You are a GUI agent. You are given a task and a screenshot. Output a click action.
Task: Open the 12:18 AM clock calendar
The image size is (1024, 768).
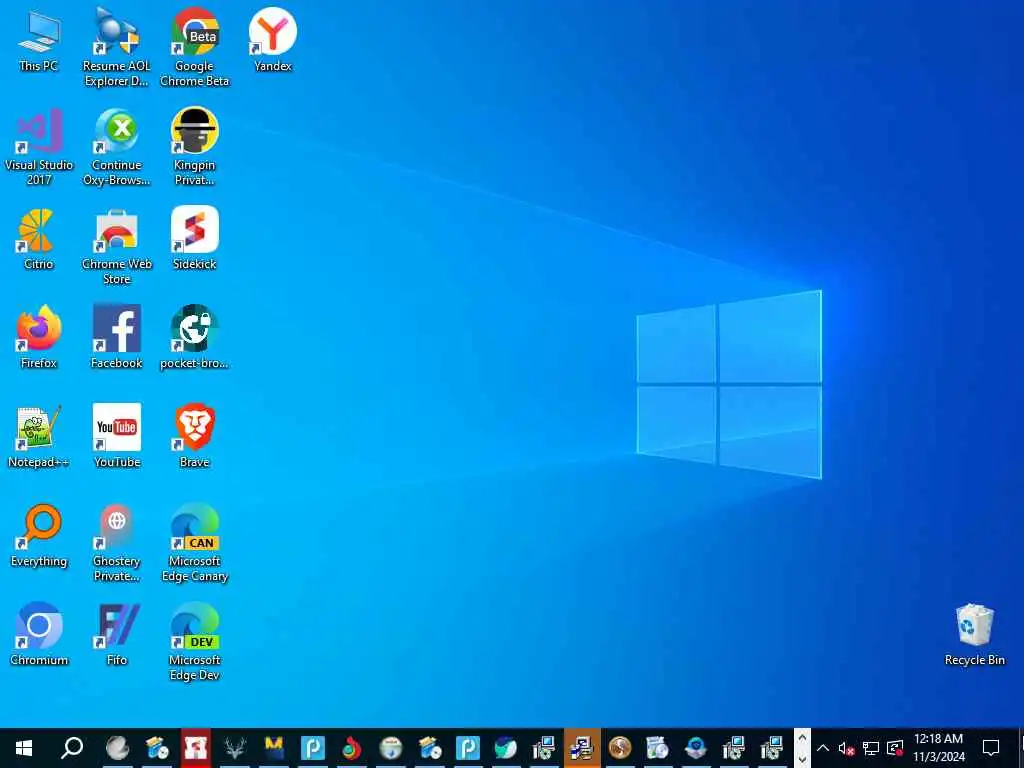click(x=938, y=748)
